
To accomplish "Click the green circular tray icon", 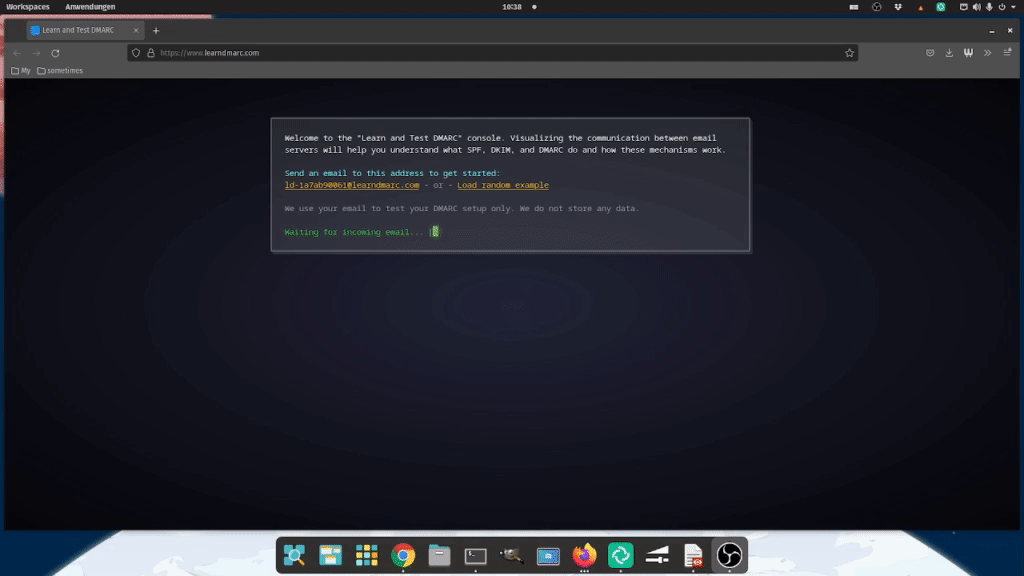I will pos(940,7).
